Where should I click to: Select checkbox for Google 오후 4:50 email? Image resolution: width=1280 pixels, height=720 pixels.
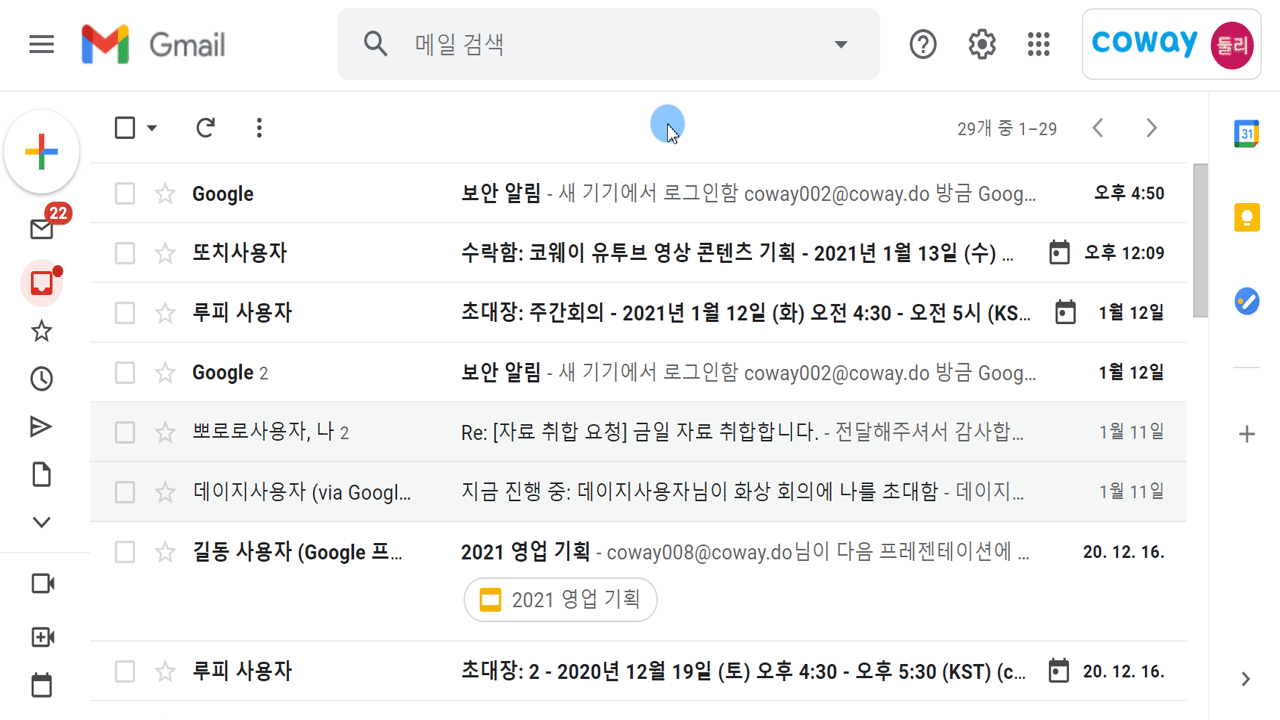(x=125, y=193)
